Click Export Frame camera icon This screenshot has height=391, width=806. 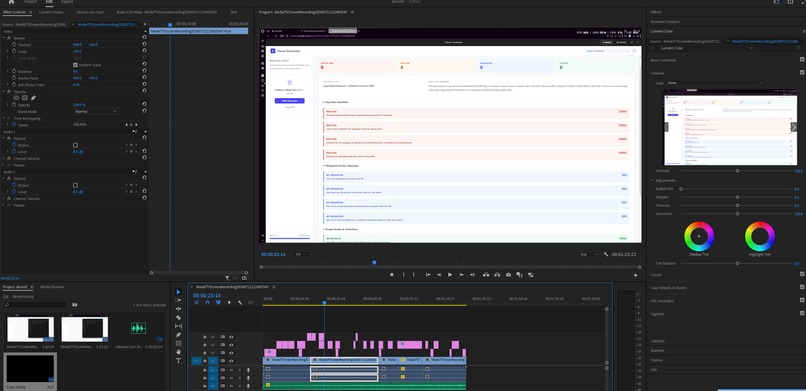pyautogui.click(x=508, y=275)
